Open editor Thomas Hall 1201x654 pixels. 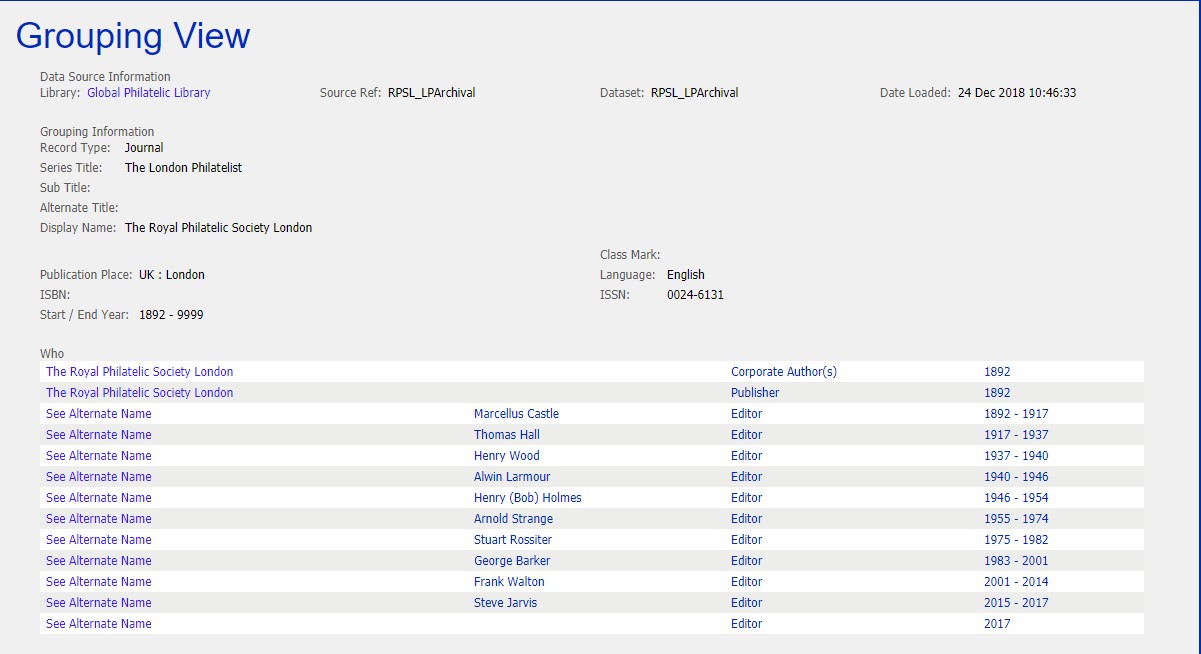509,435
